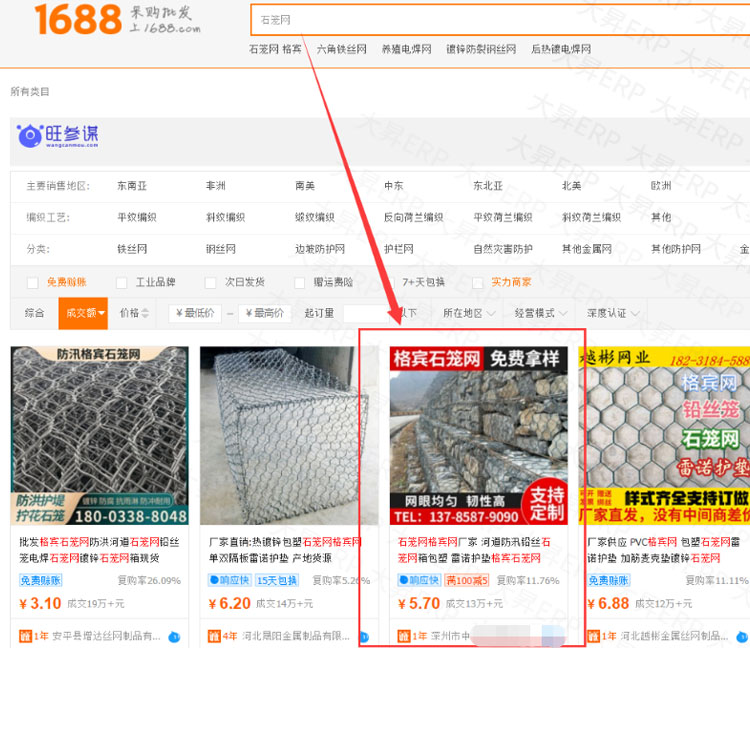Image resolution: width=750 pixels, height=750 pixels.
Task: Click the 免费赊账 tag on the ¥3.10 listing
Action: (x=40, y=580)
